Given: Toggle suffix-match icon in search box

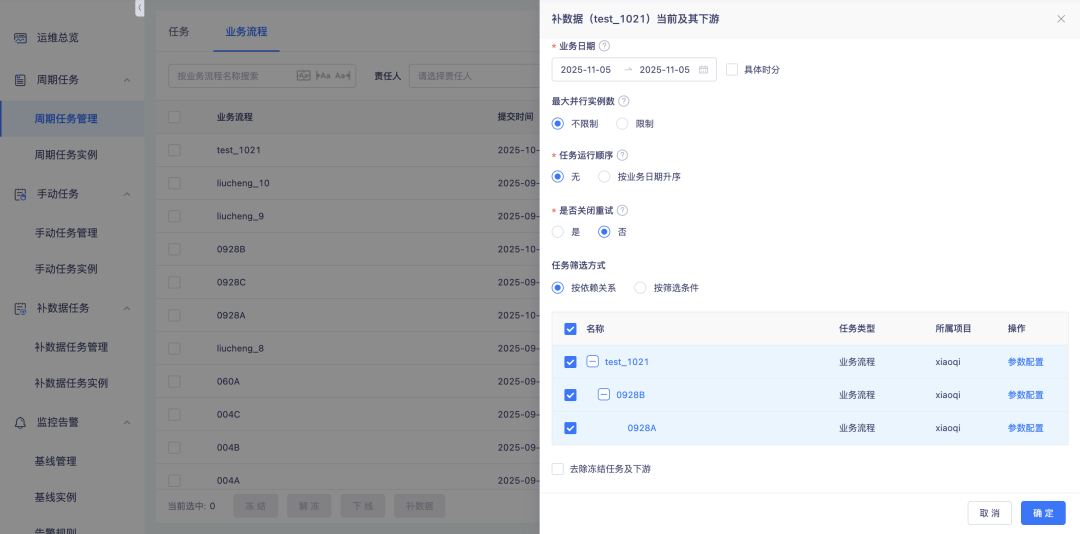Looking at the screenshot, I should pyautogui.click(x=342, y=76).
